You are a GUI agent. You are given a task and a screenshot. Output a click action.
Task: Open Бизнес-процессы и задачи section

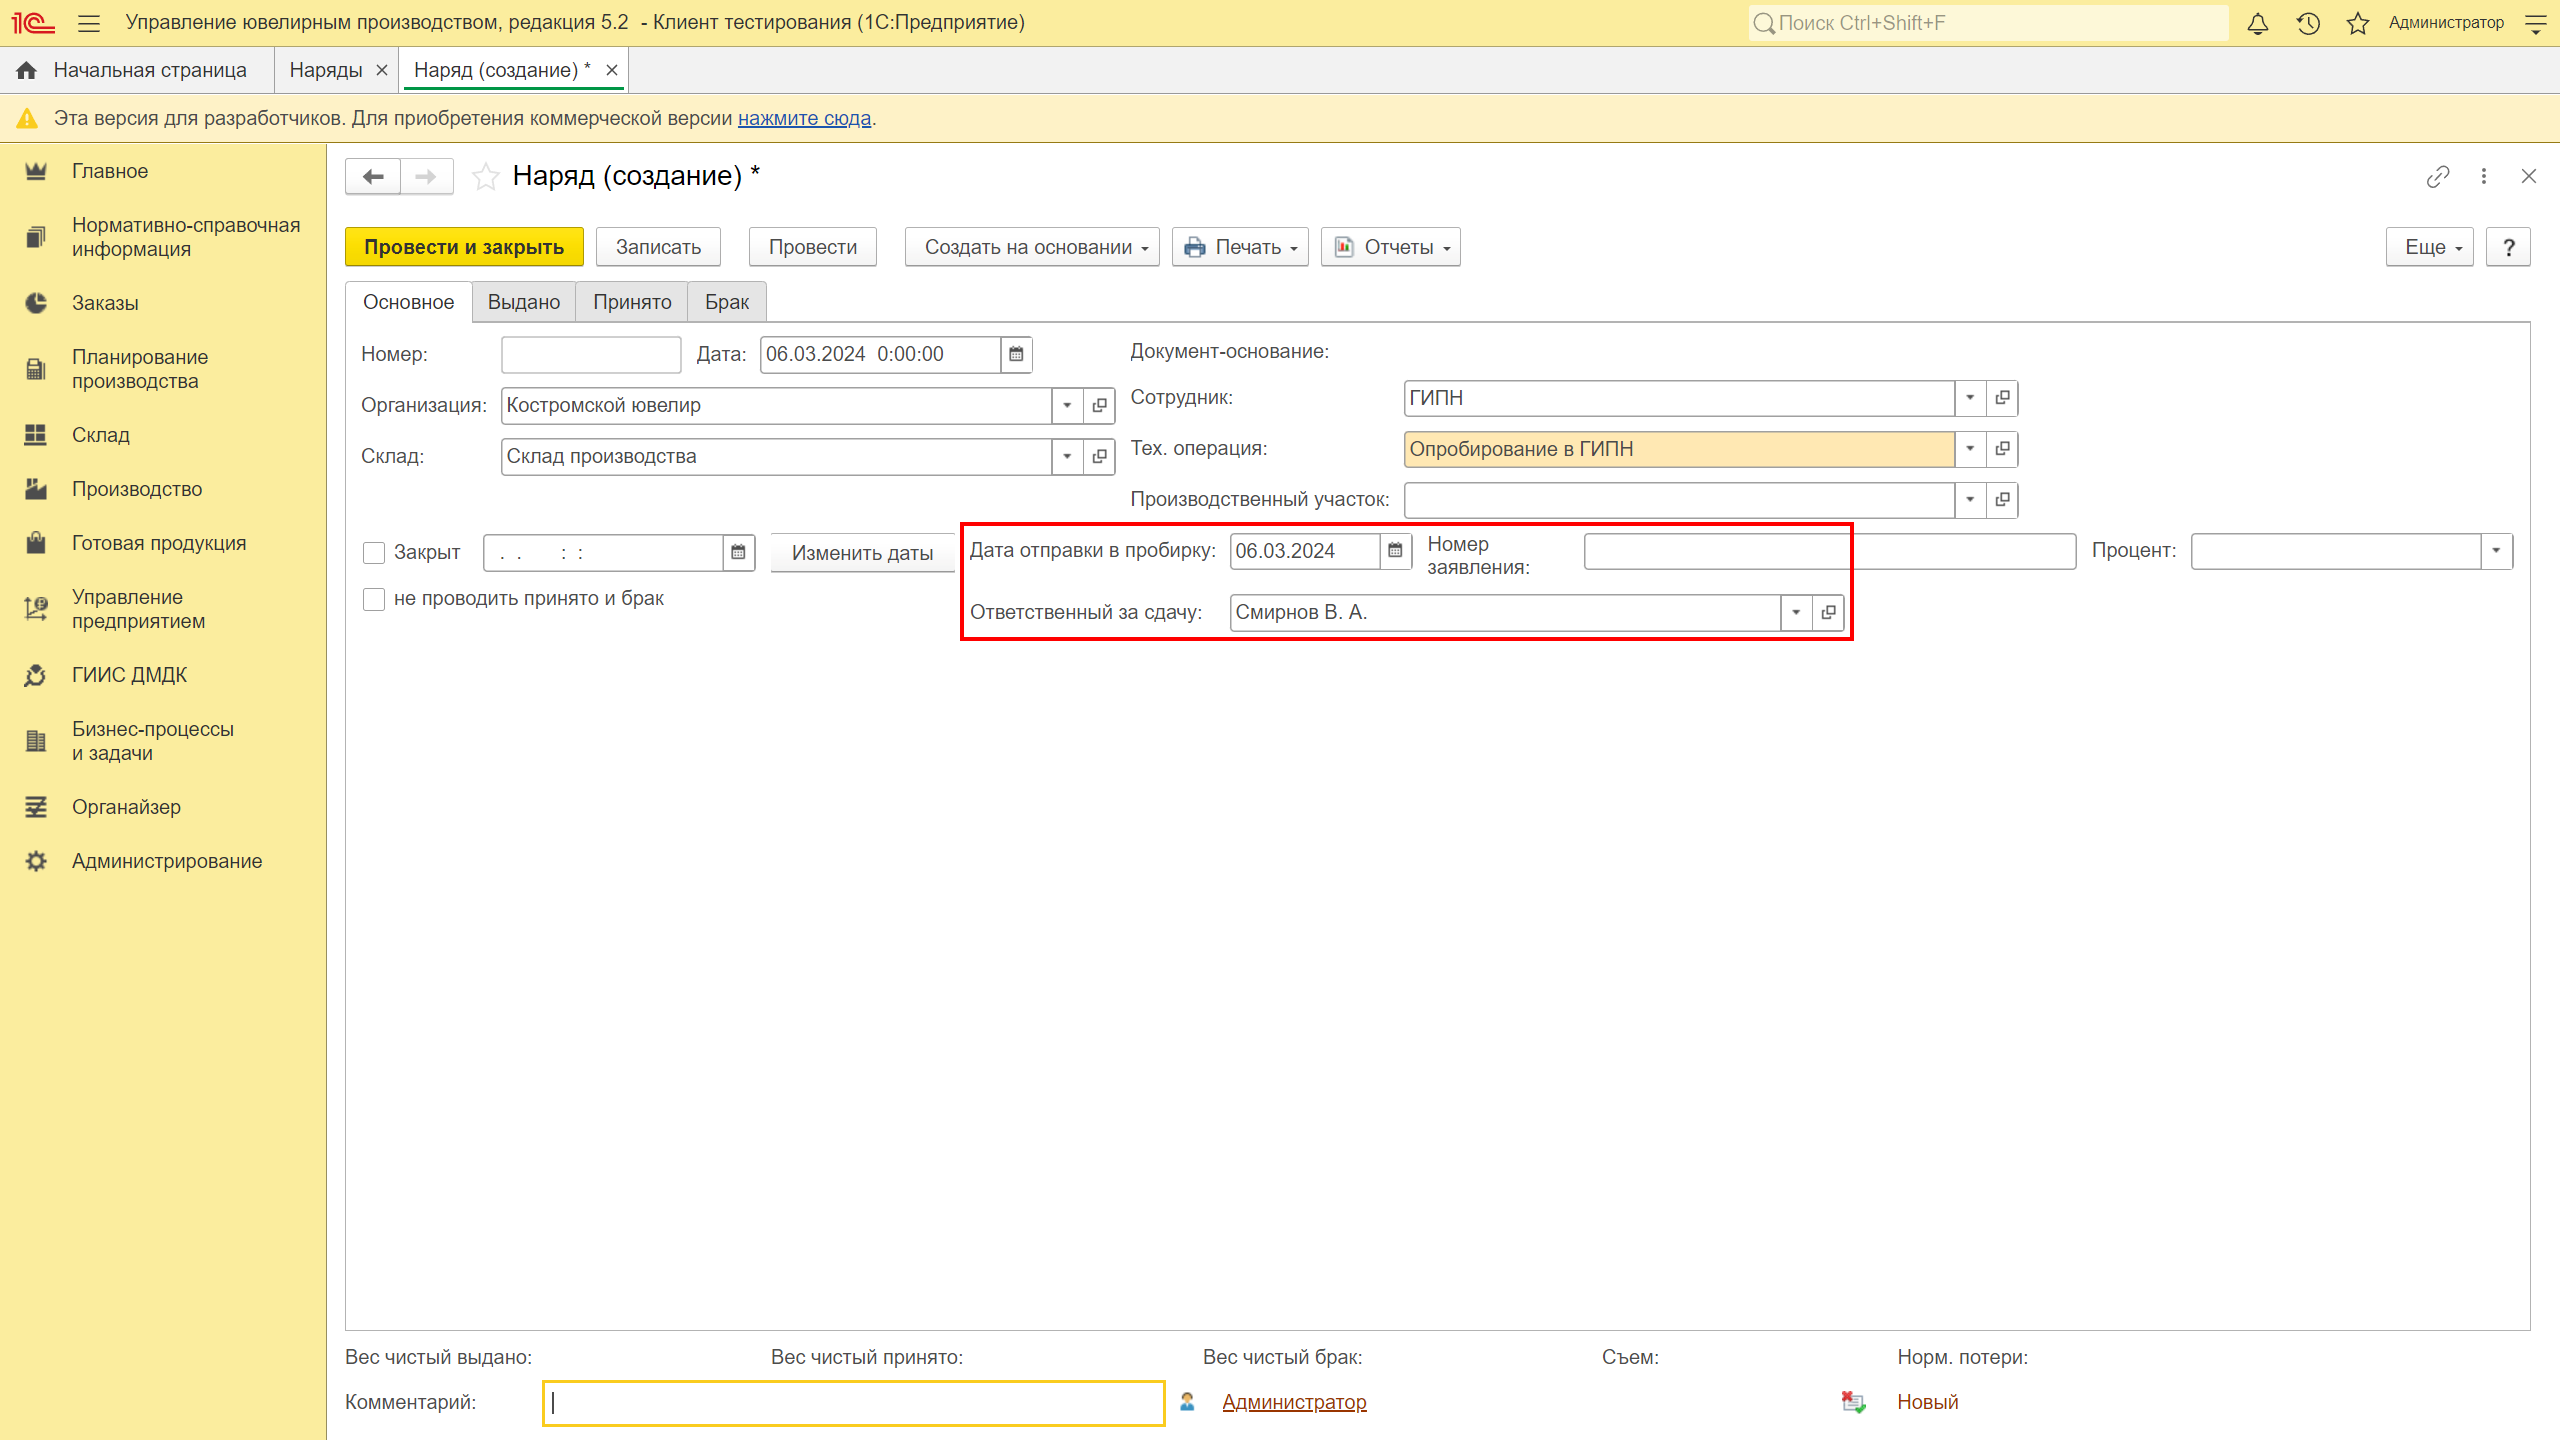click(x=163, y=741)
